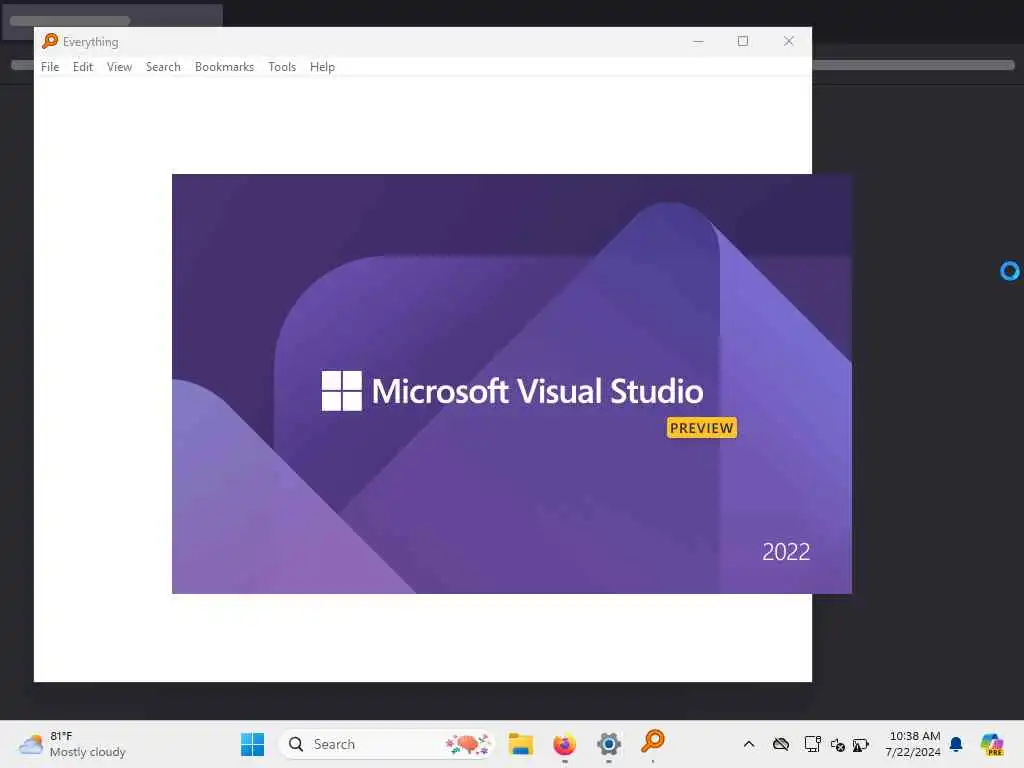Click the display network tray icon
The height and width of the screenshot is (768, 1024).
tap(812, 744)
